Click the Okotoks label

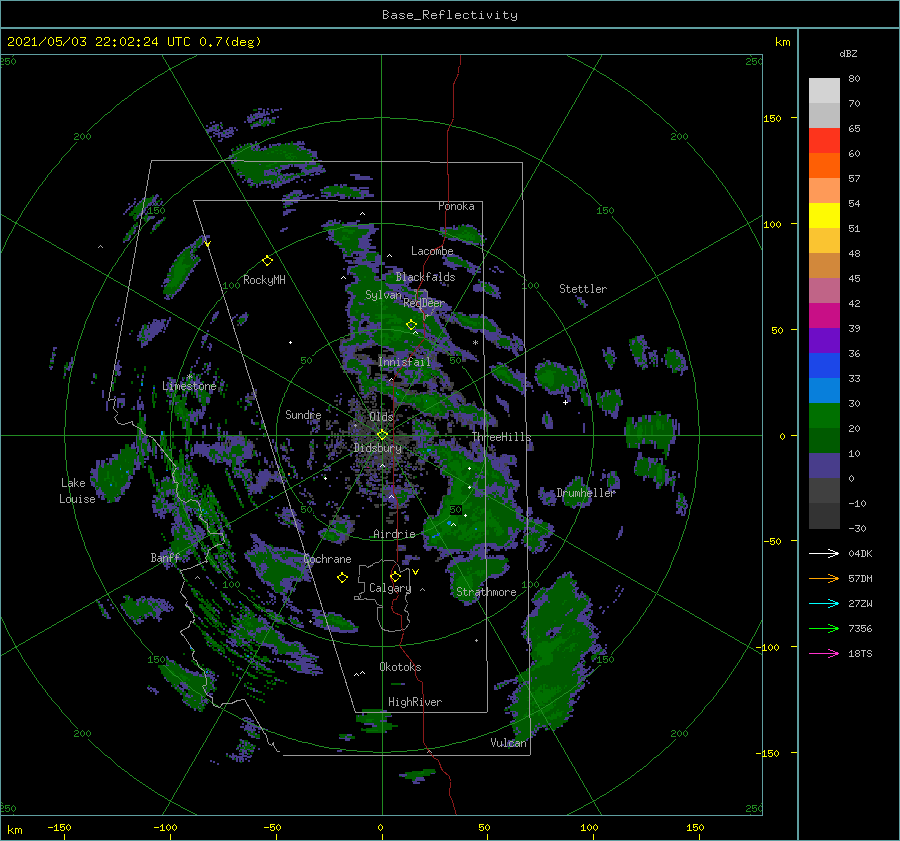click(400, 667)
